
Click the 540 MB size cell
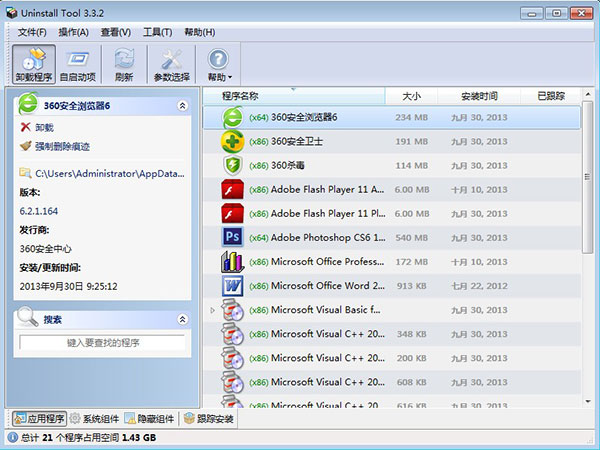pos(412,238)
